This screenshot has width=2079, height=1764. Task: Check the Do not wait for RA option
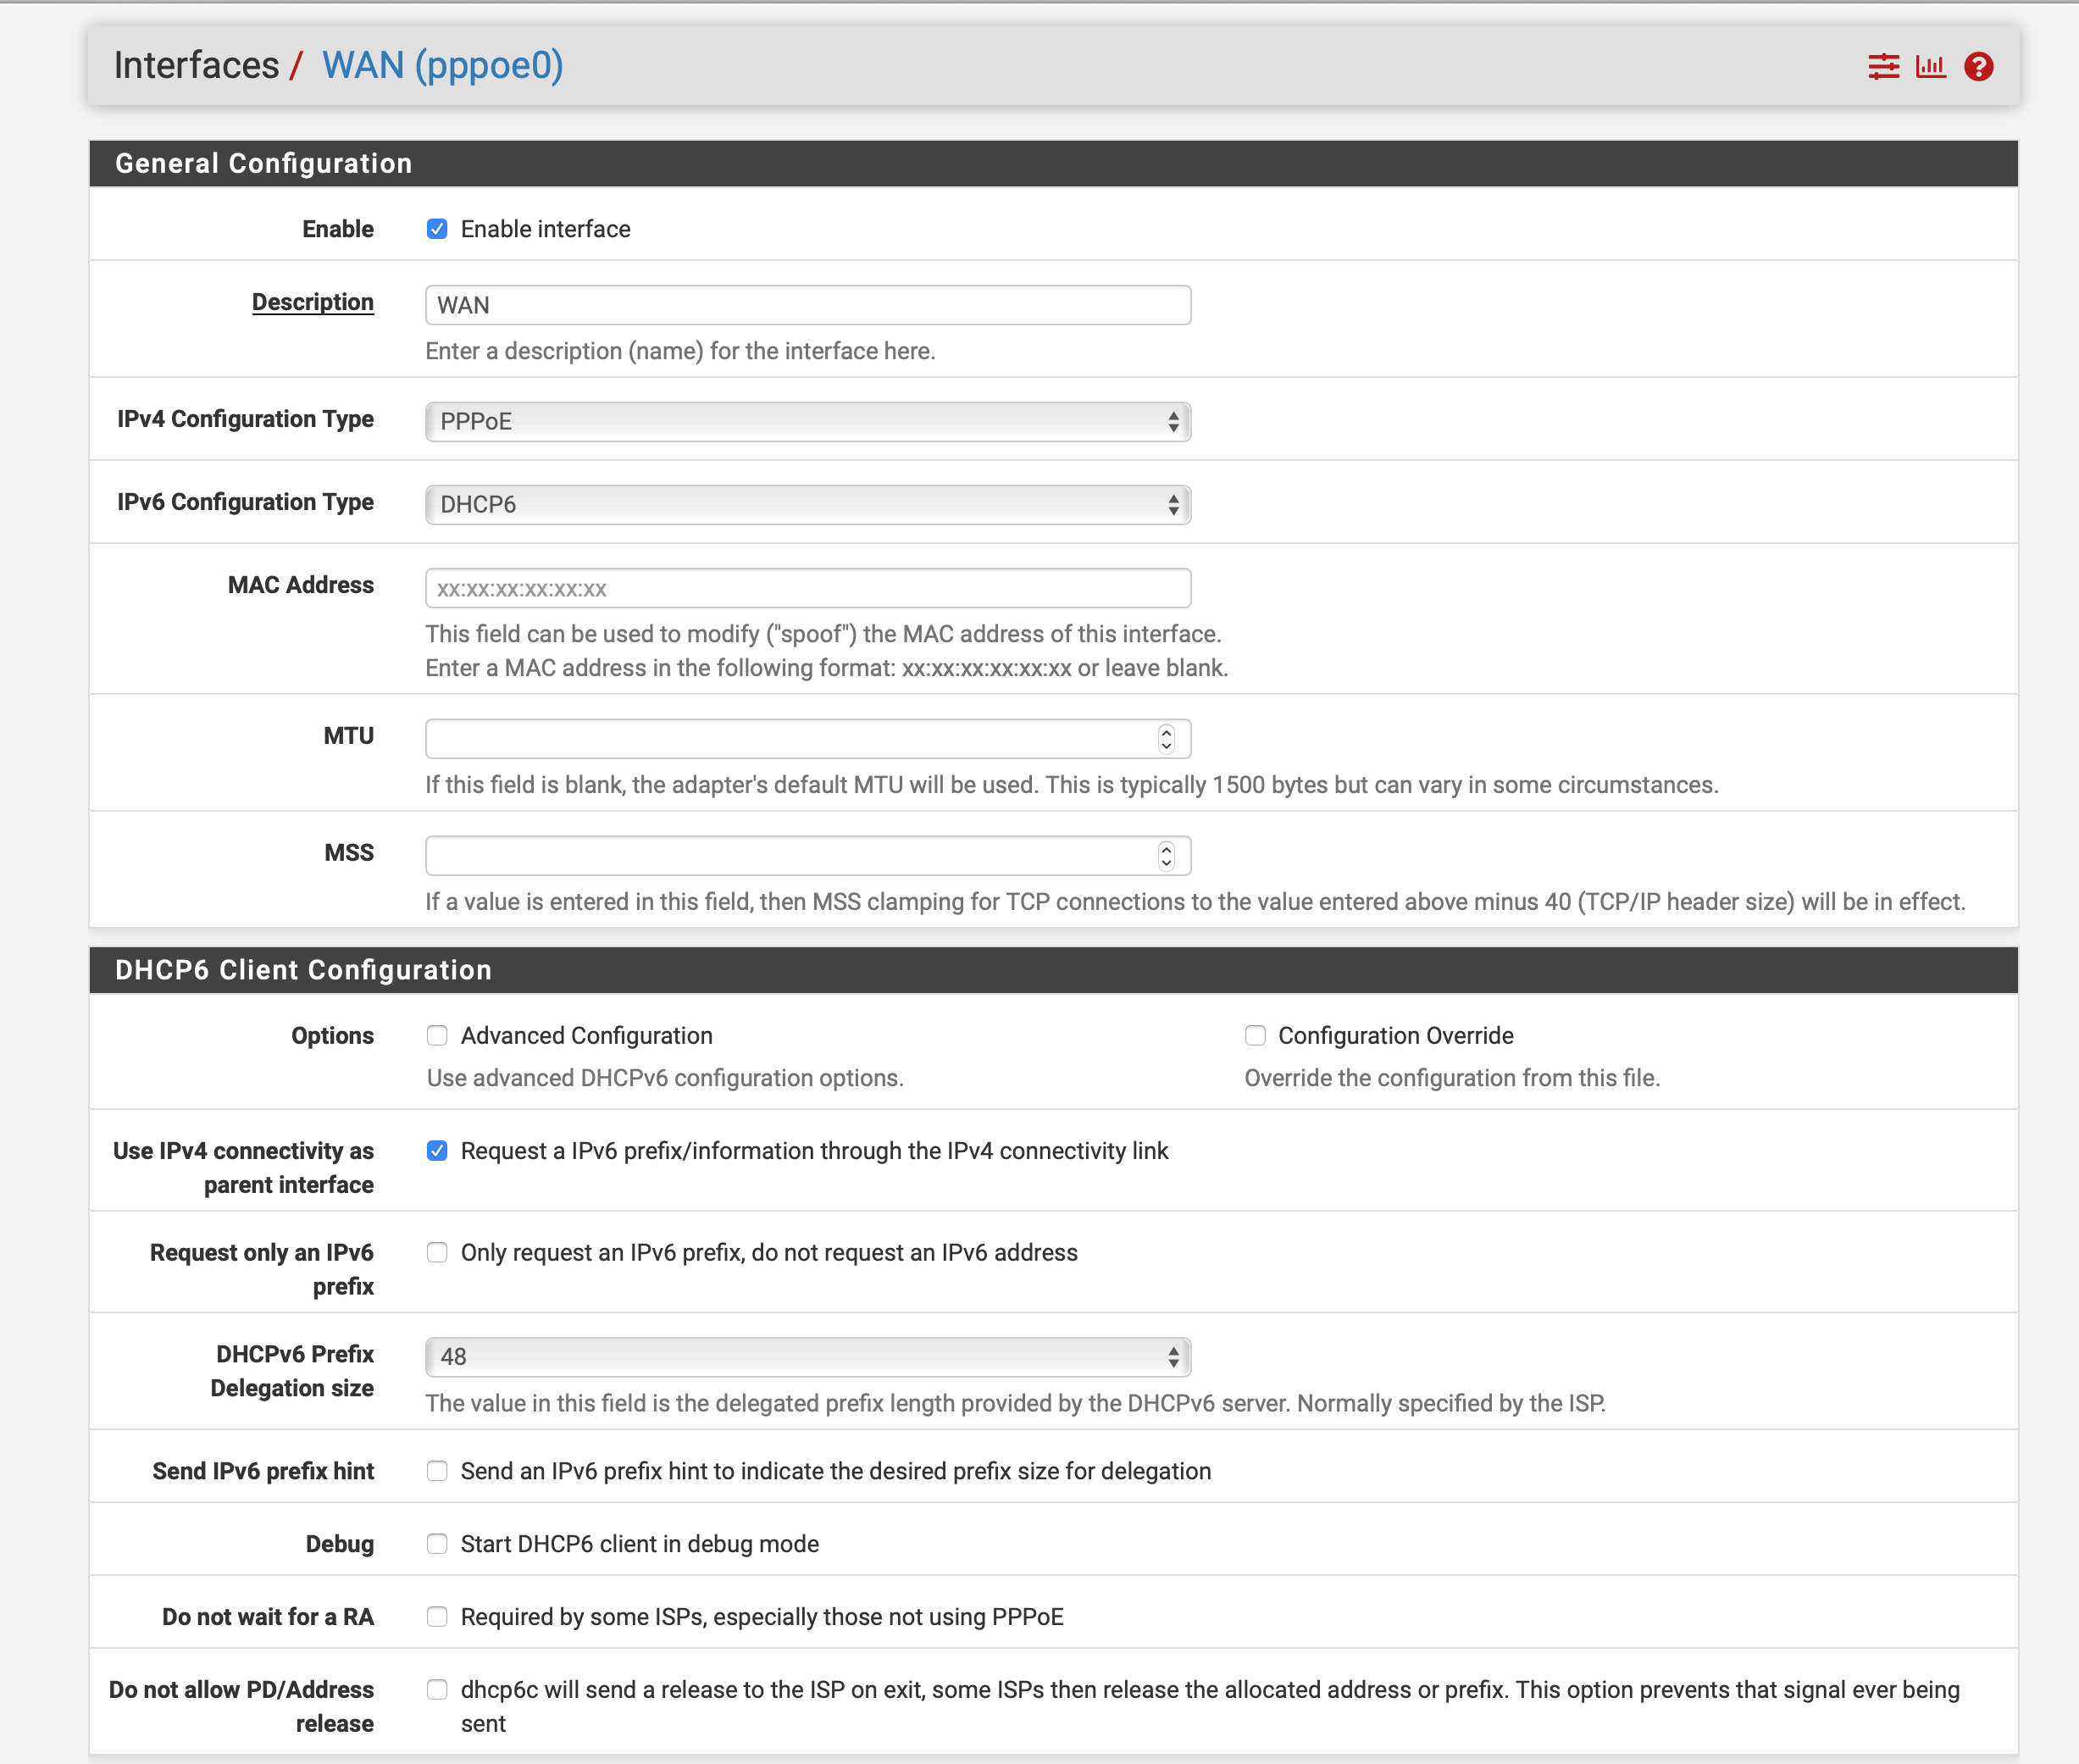(437, 1617)
